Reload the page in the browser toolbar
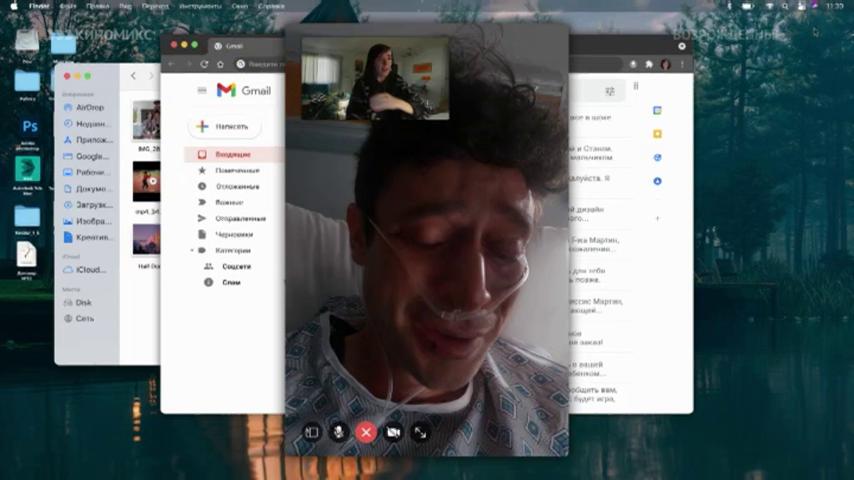 (204, 64)
